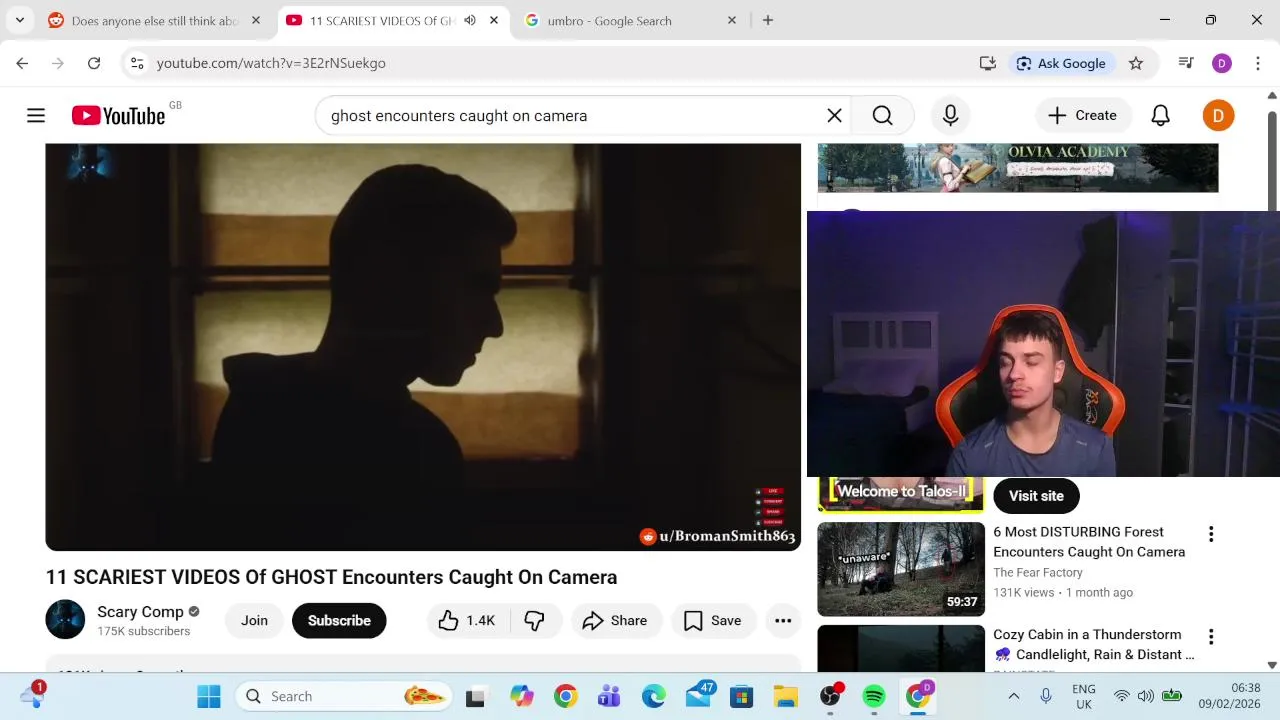Open Microsoft Store from the taskbar
1280x720 pixels.
pos(742,696)
